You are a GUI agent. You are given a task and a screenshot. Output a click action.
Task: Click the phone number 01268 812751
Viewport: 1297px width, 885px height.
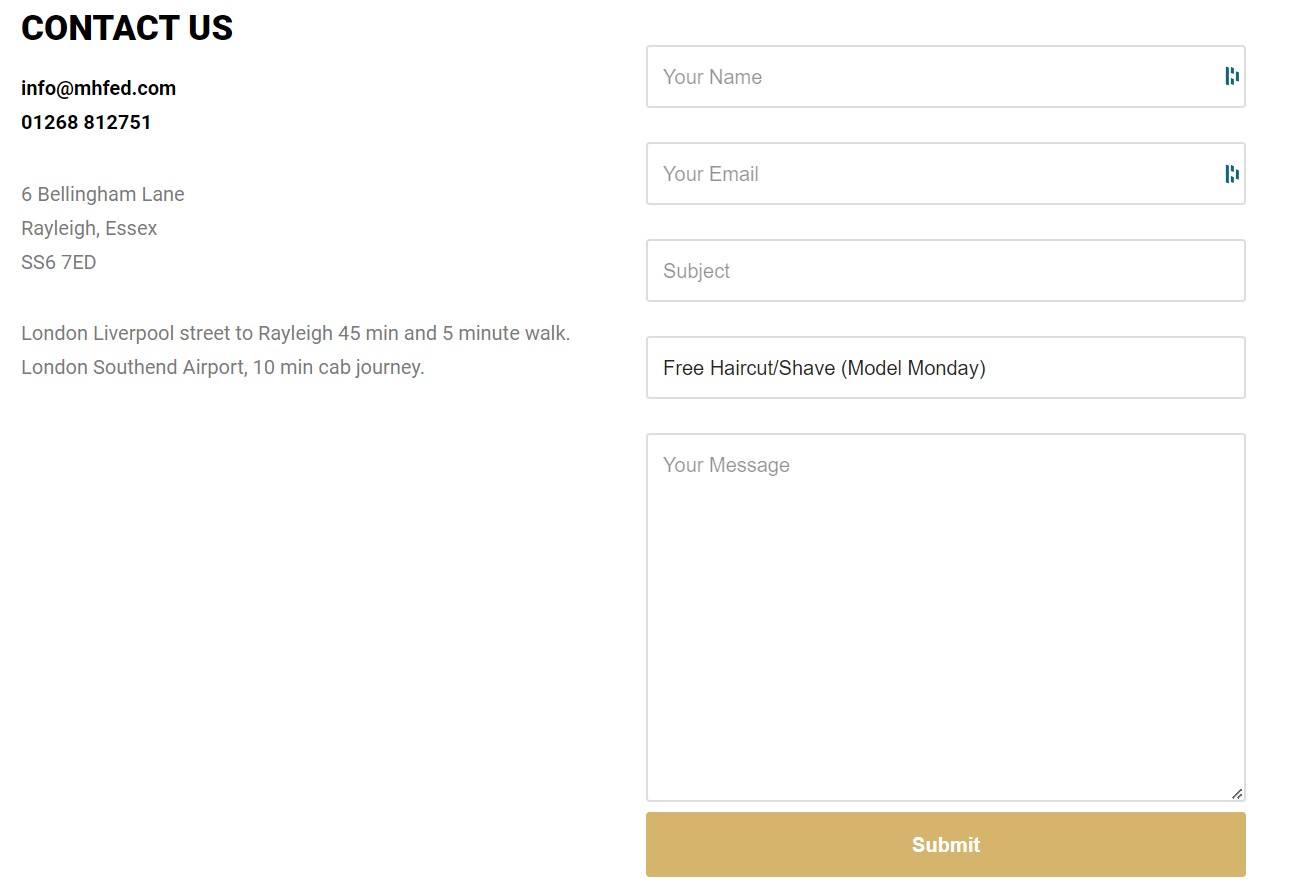pyautogui.click(x=86, y=122)
